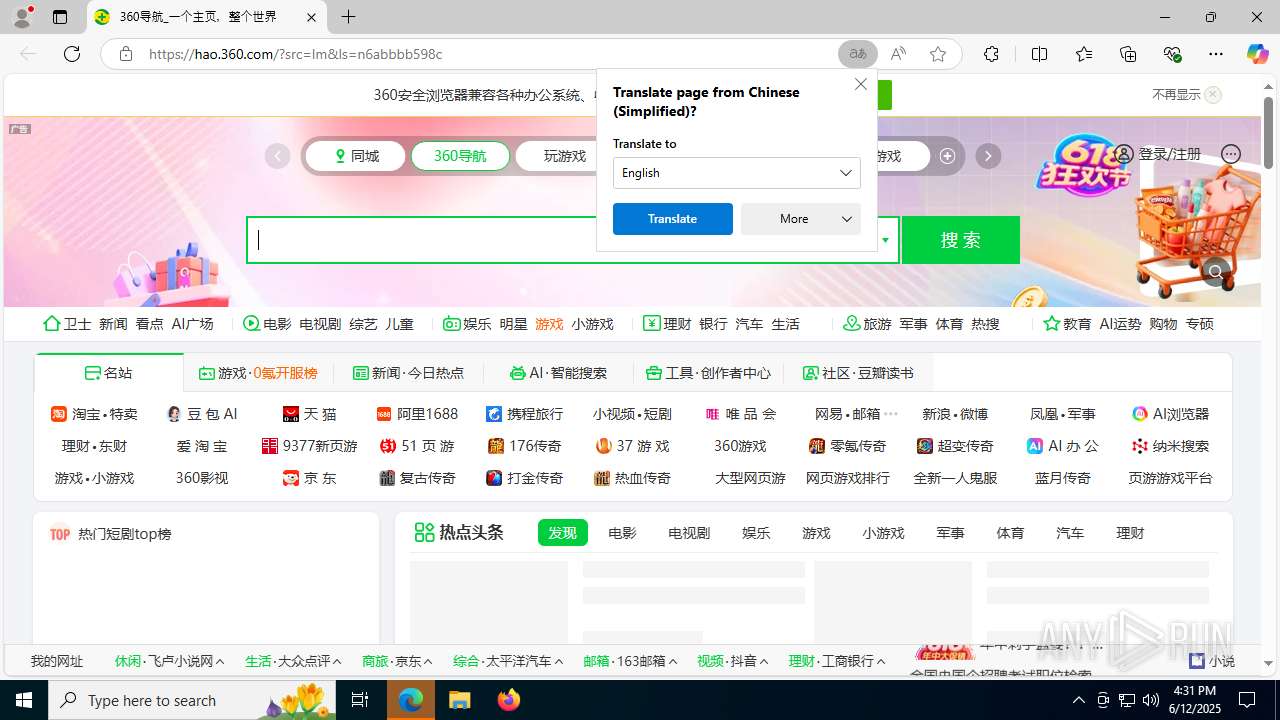Select the 游戏·0氪开服榜 tab
The width and height of the screenshot is (1280, 720).
pyautogui.click(x=258, y=373)
